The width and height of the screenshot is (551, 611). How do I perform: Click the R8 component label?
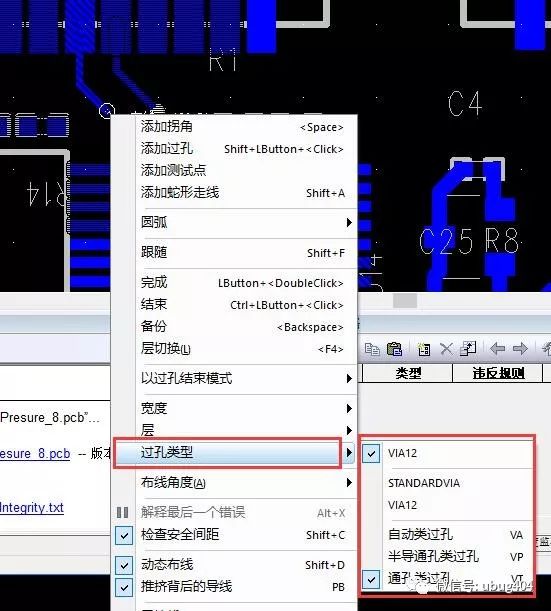[502, 240]
